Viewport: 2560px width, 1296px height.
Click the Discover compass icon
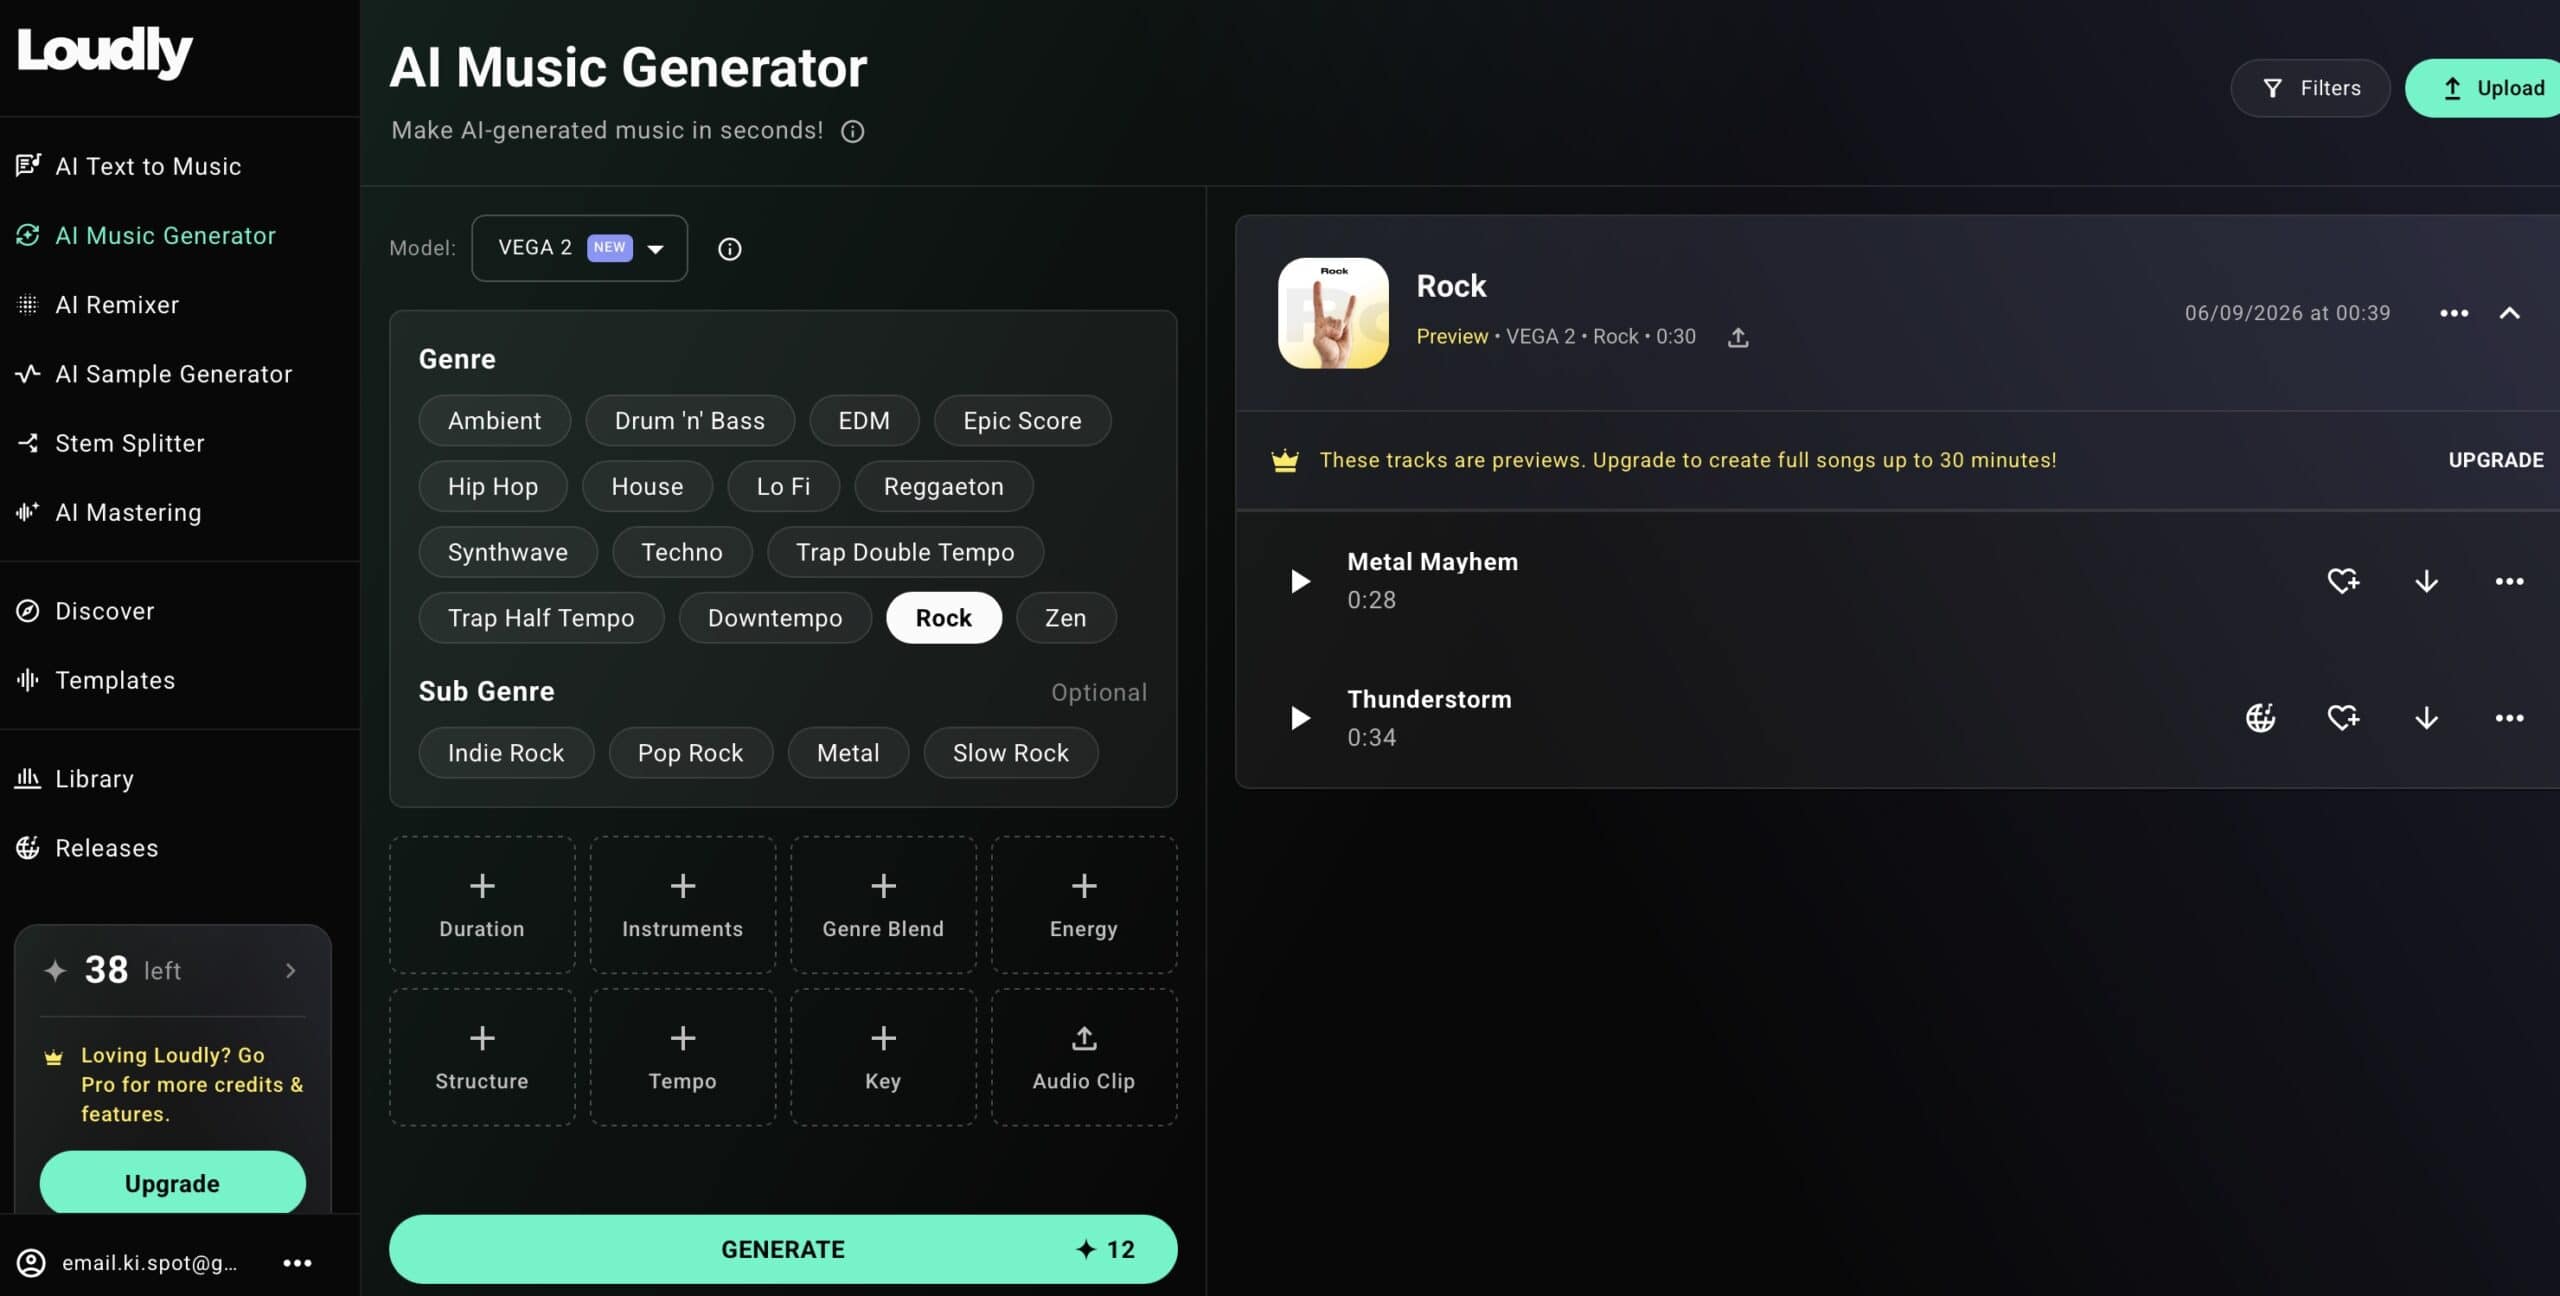point(28,611)
